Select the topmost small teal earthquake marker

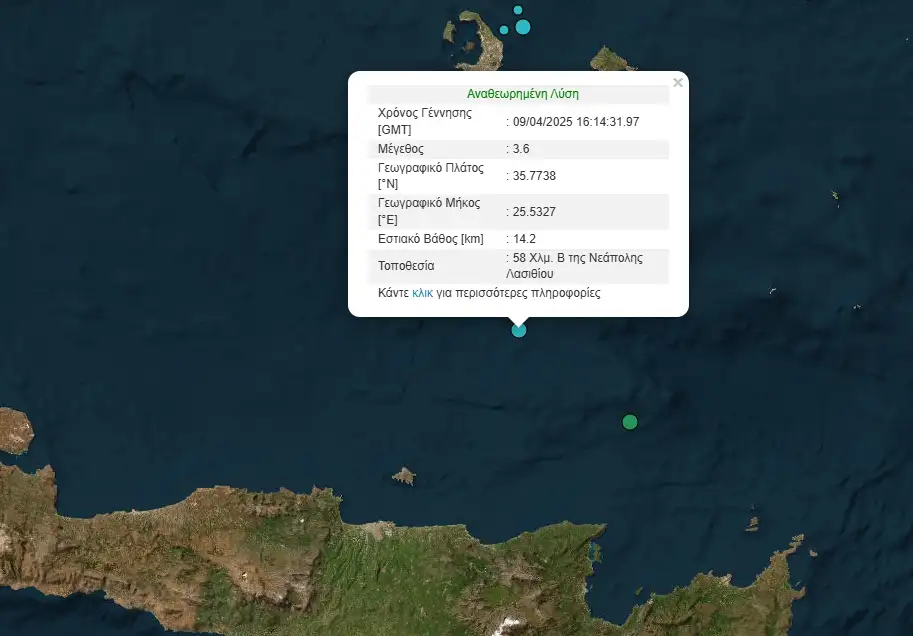tap(518, 10)
